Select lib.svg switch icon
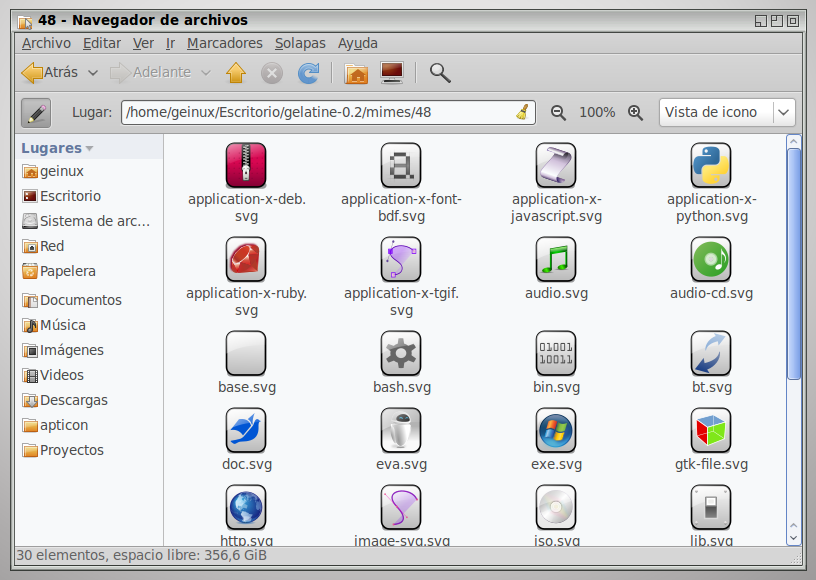 pos(711,508)
